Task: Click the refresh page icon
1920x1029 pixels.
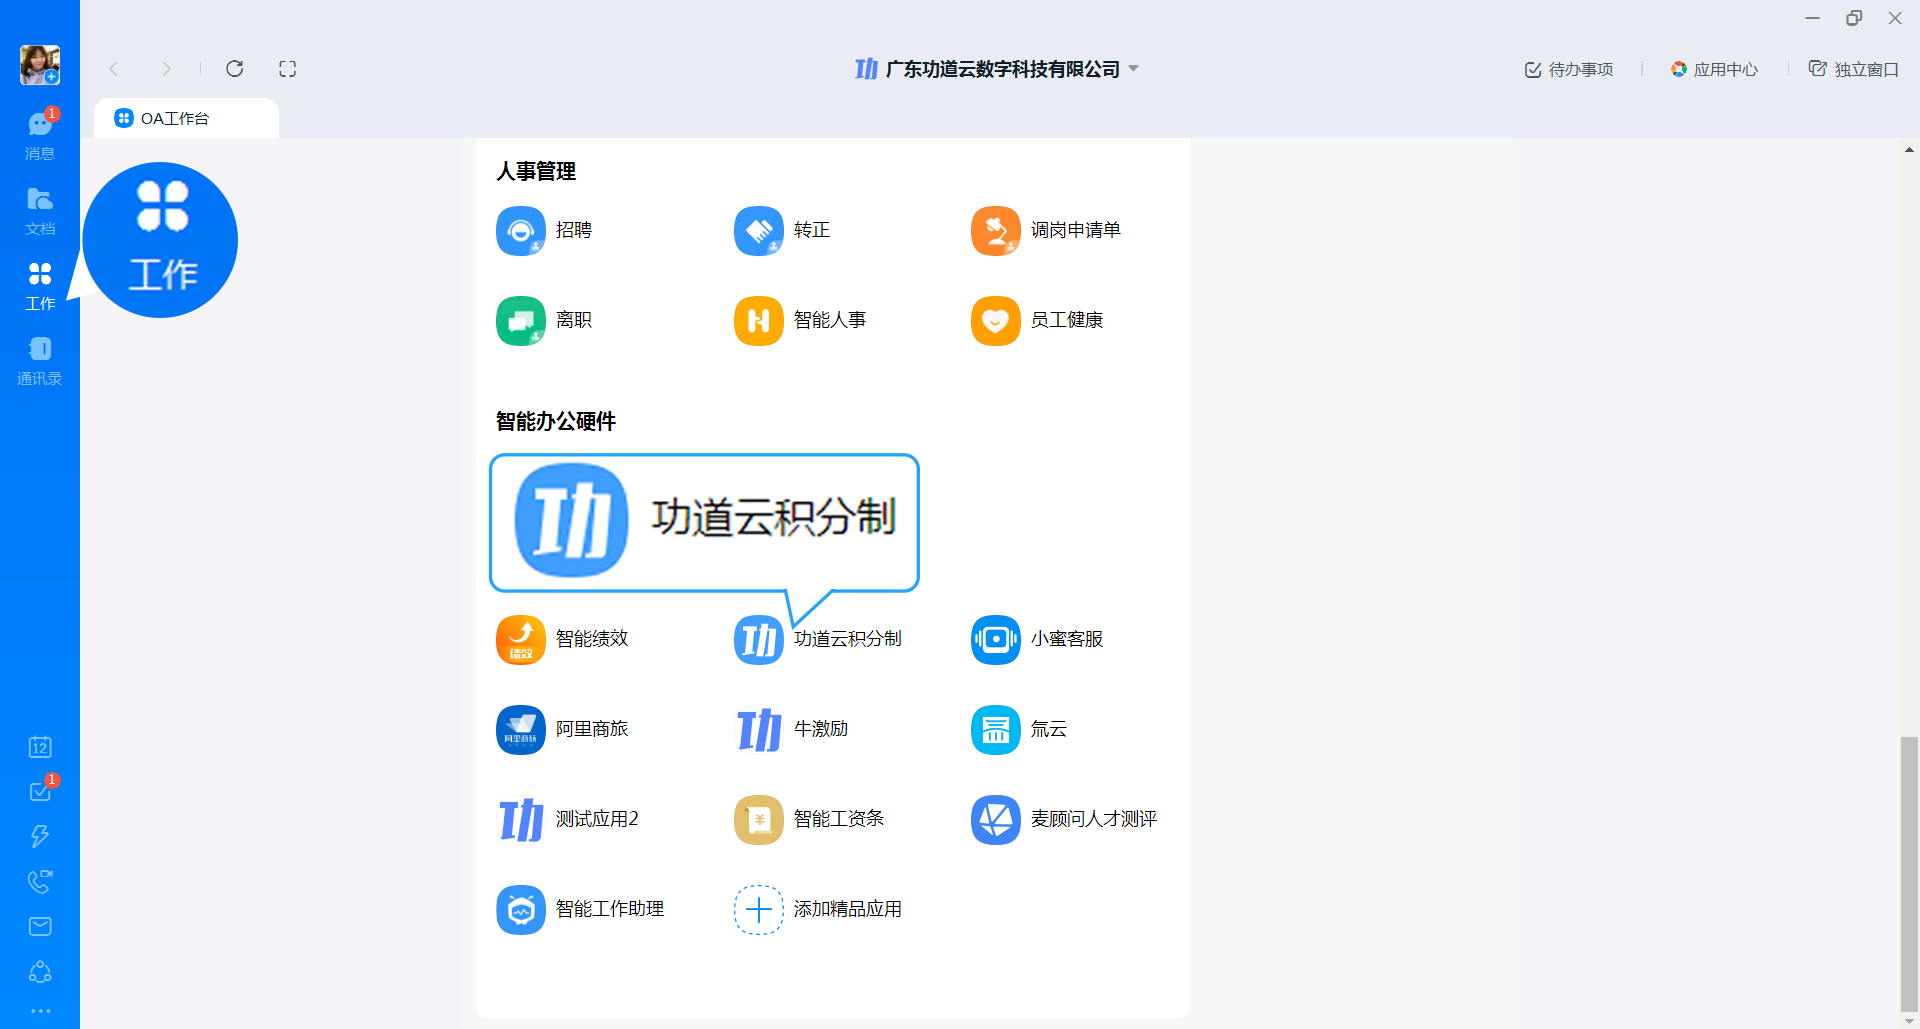Action: point(235,69)
